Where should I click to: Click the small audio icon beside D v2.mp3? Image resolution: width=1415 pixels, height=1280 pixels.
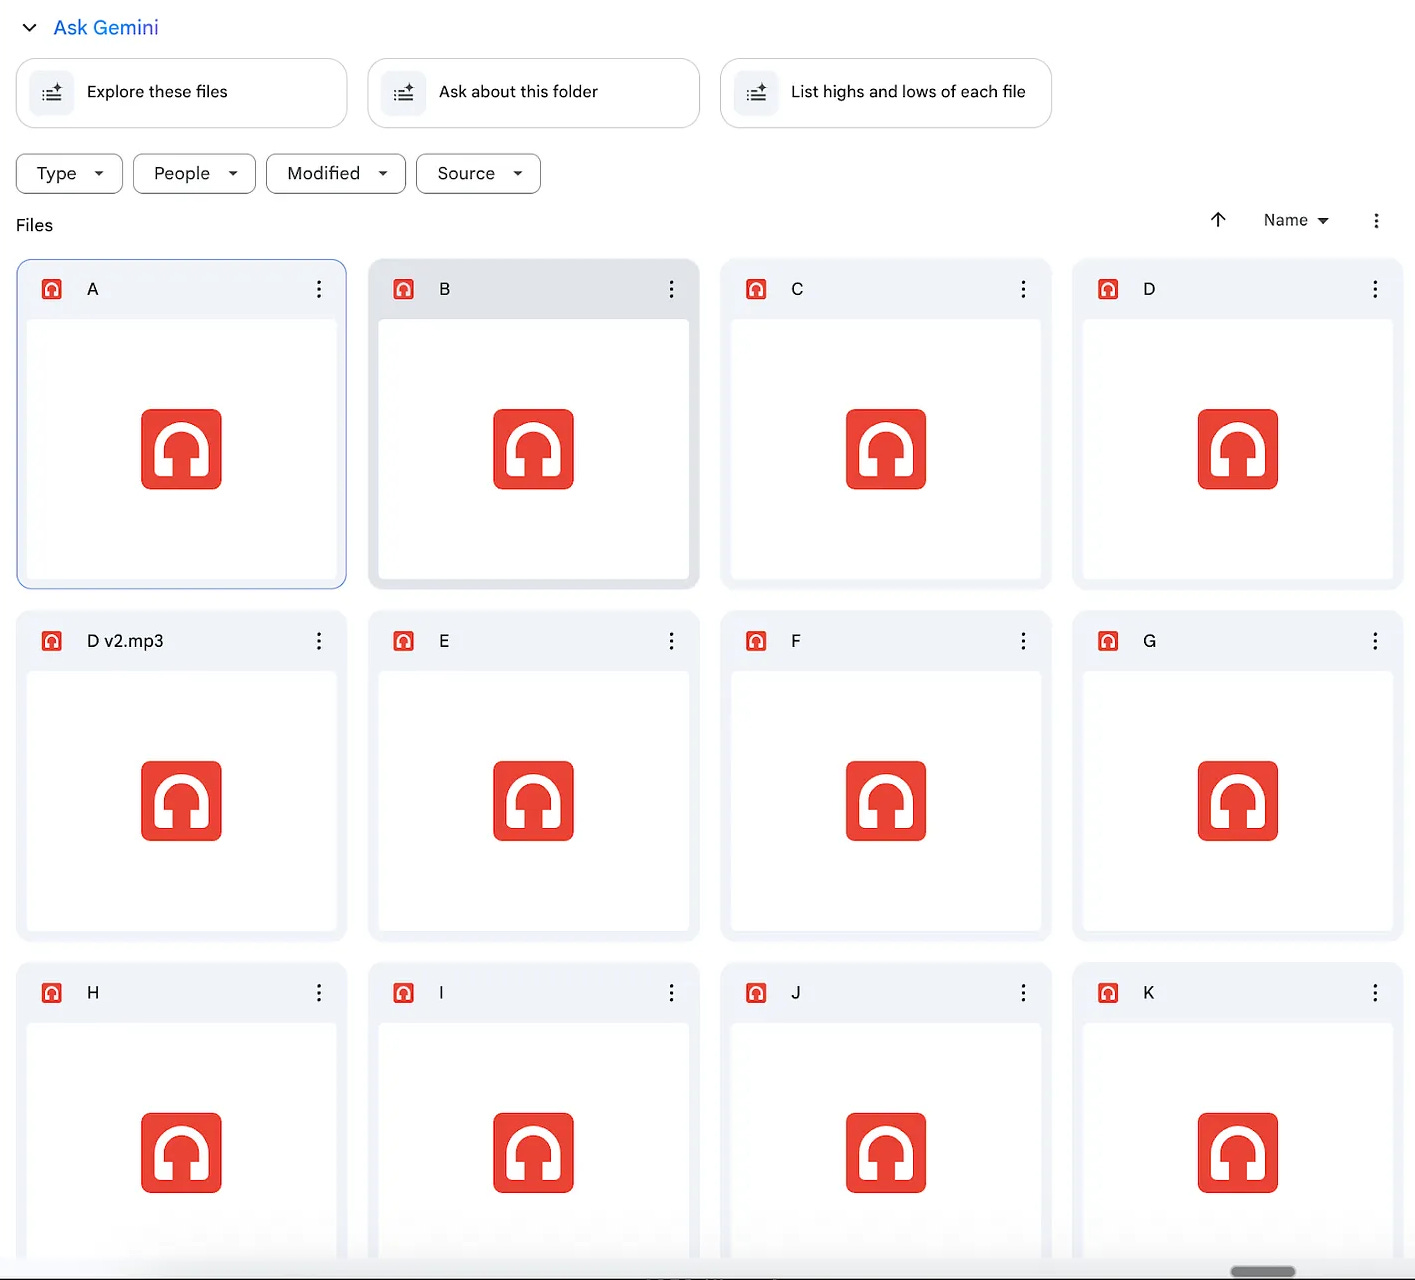52,641
